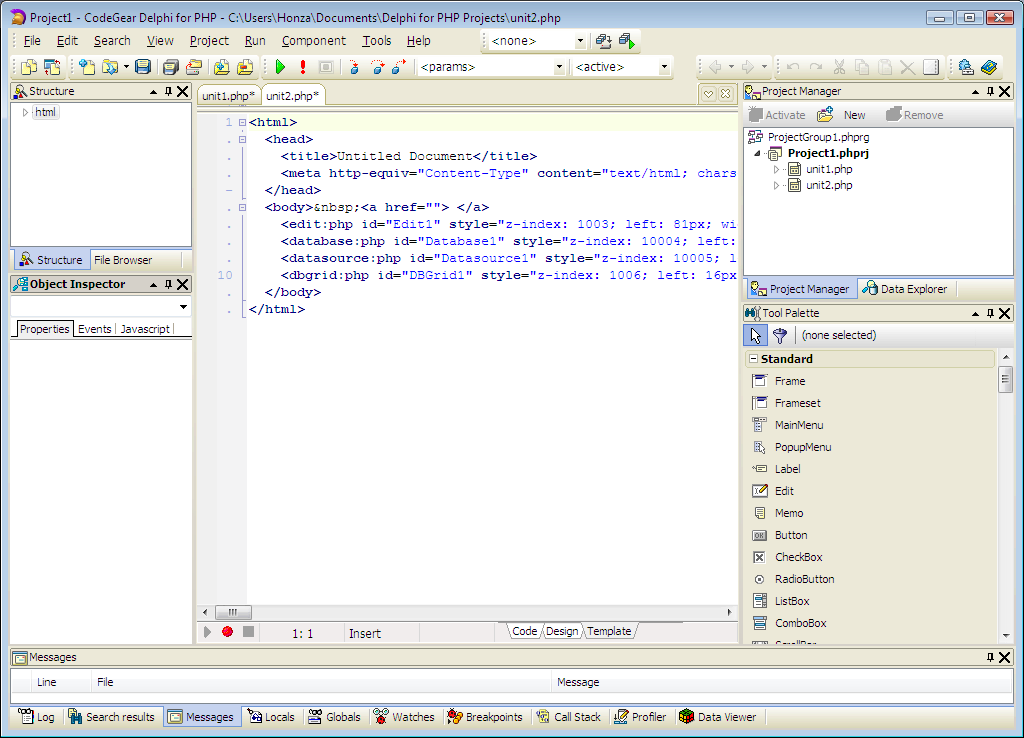Pin the Messages panel
Image resolution: width=1024 pixels, height=738 pixels.
tap(991, 657)
